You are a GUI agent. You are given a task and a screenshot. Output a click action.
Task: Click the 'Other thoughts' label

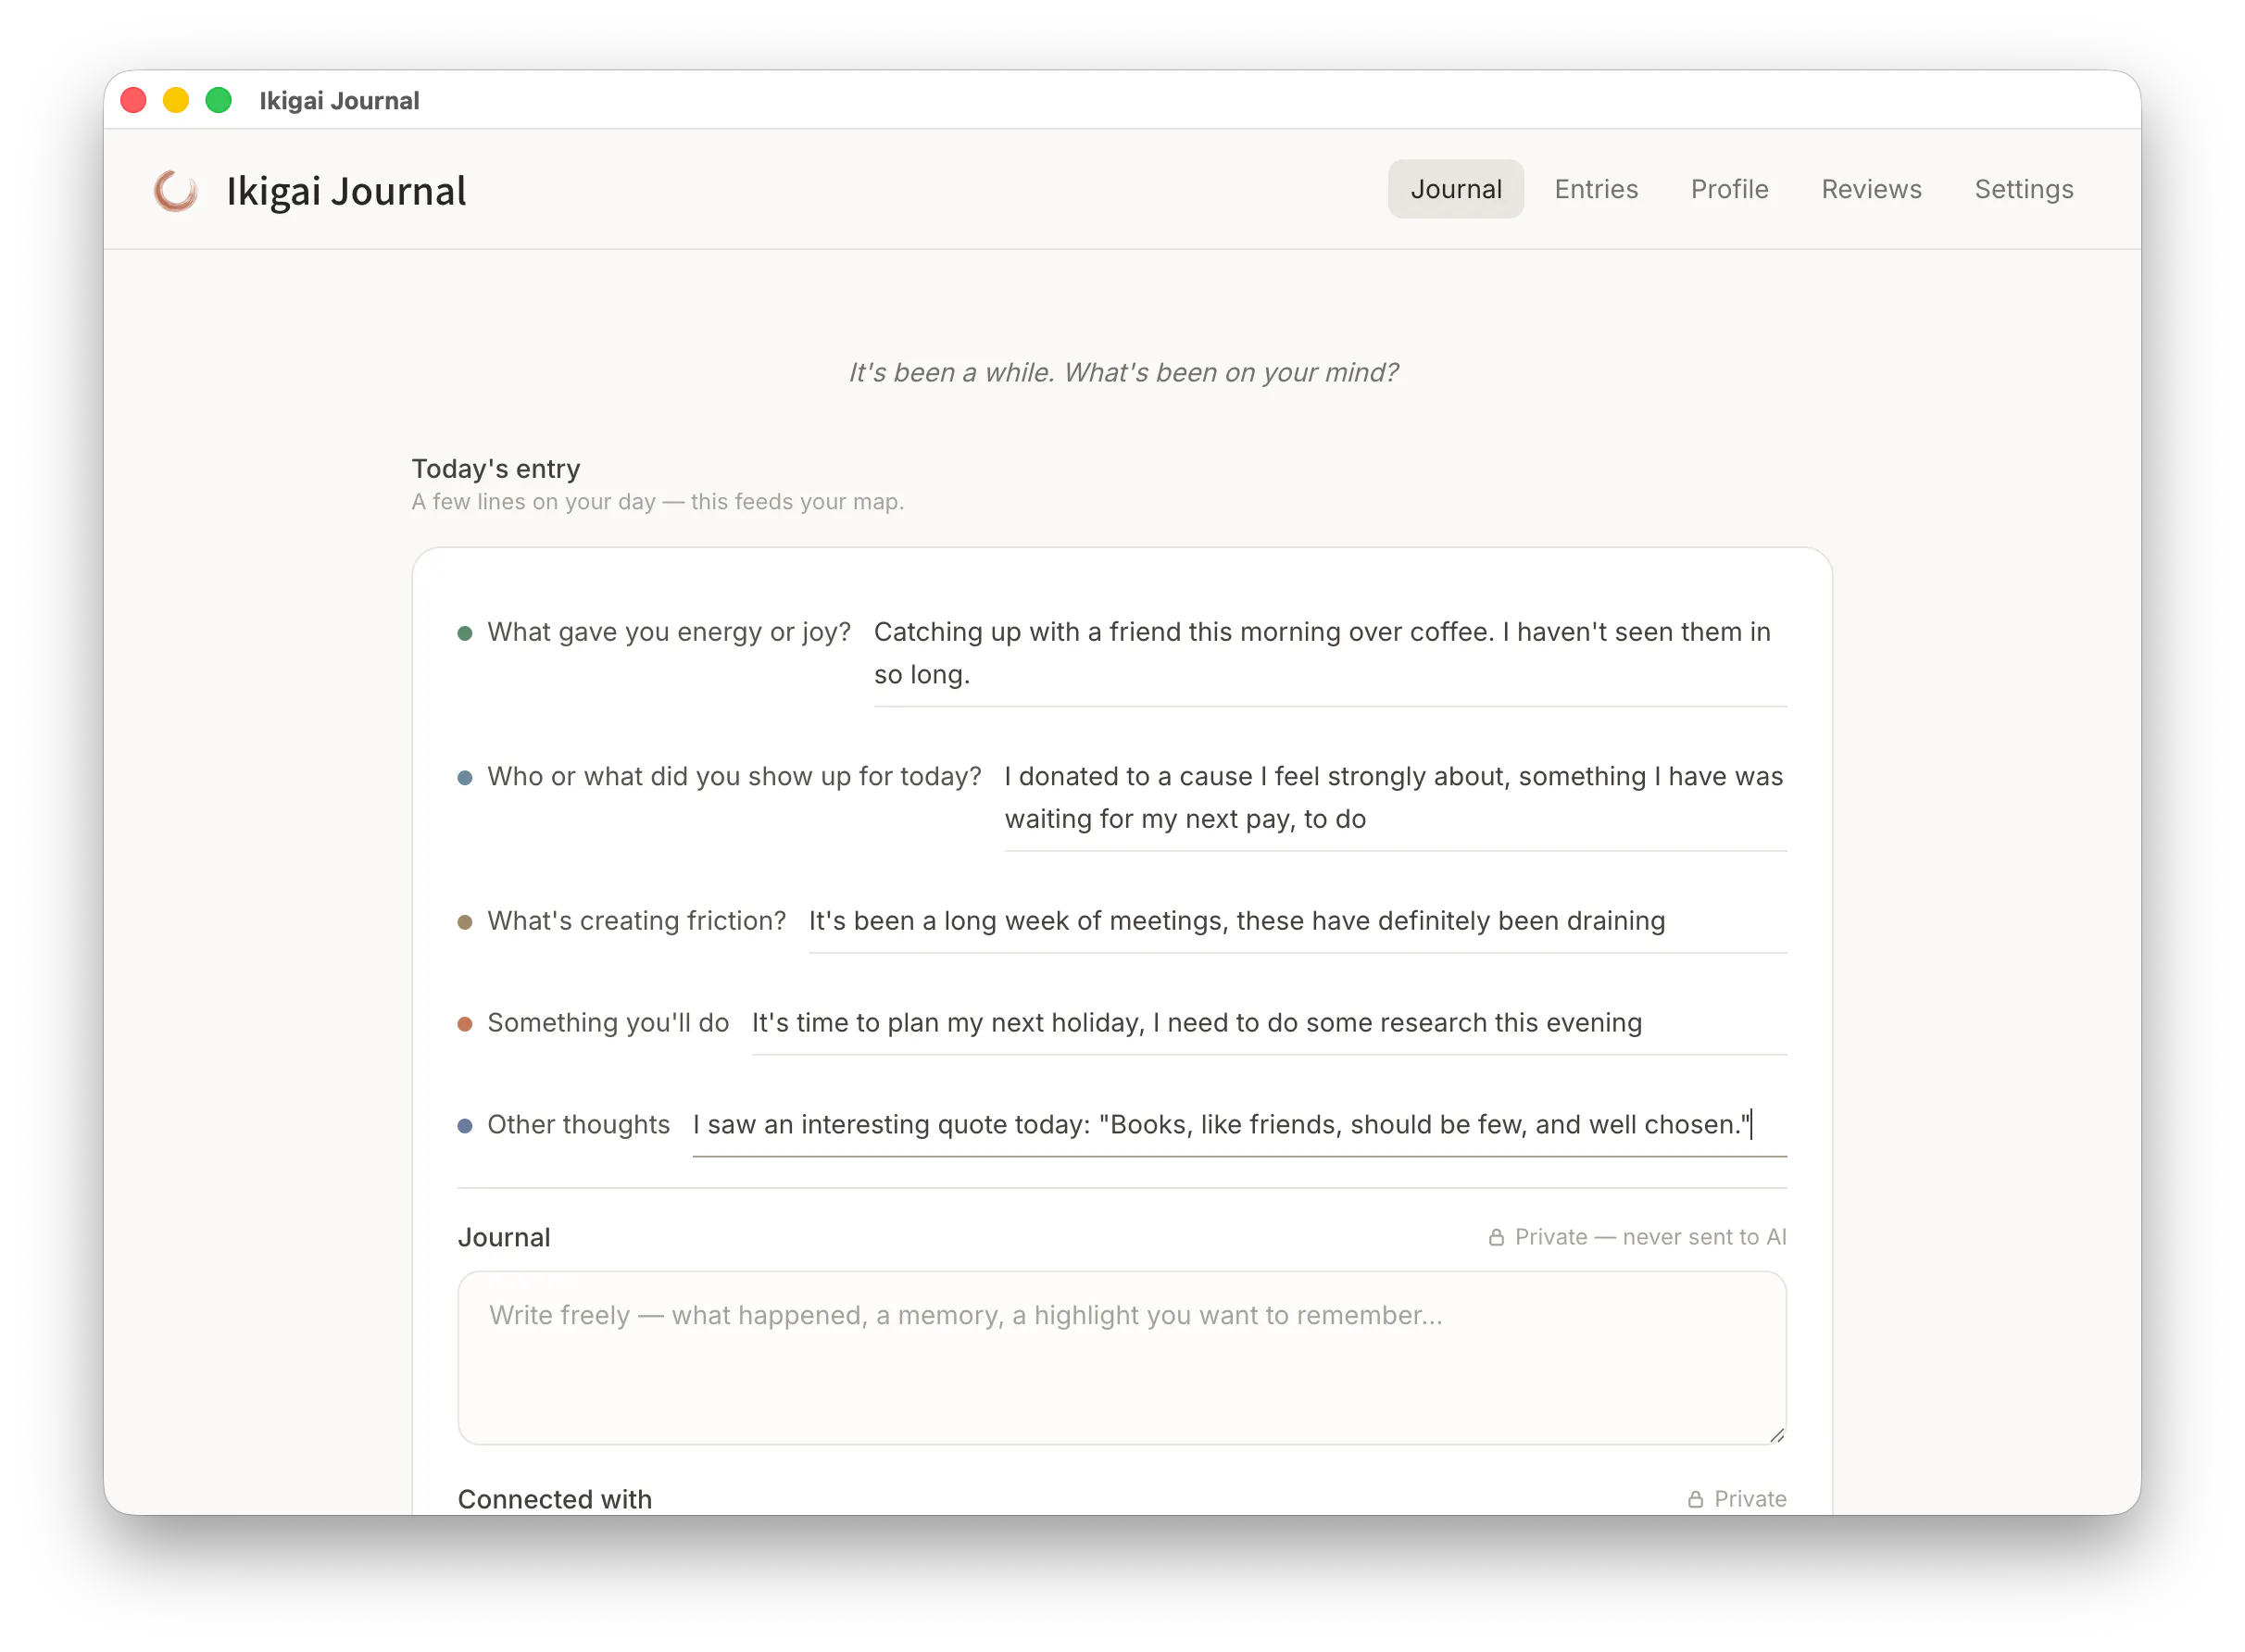[x=578, y=1125]
